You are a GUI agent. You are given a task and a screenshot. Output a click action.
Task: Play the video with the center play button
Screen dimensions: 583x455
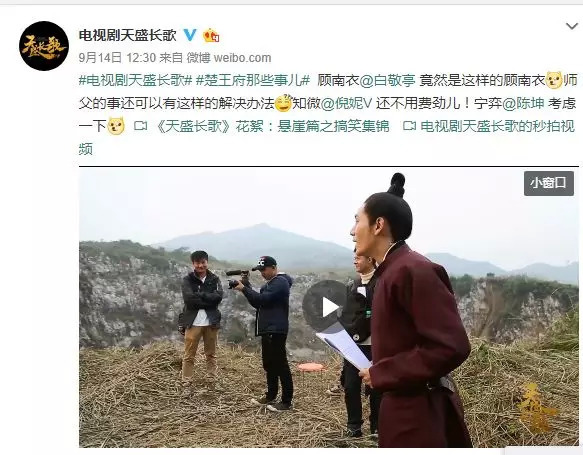coord(326,307)
